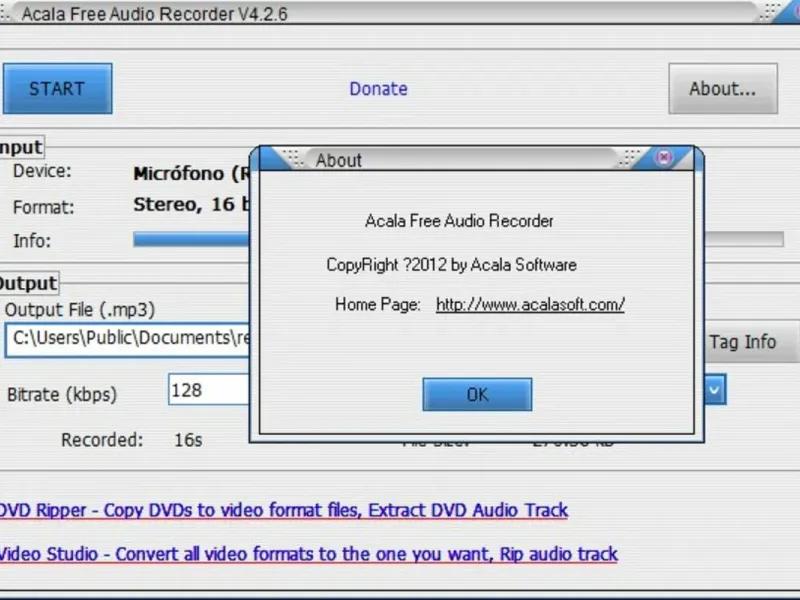Click the 'Recorded: 16s' time value
Image resolution: width=800 pixels, height=600 pixels.
[188, 440]
